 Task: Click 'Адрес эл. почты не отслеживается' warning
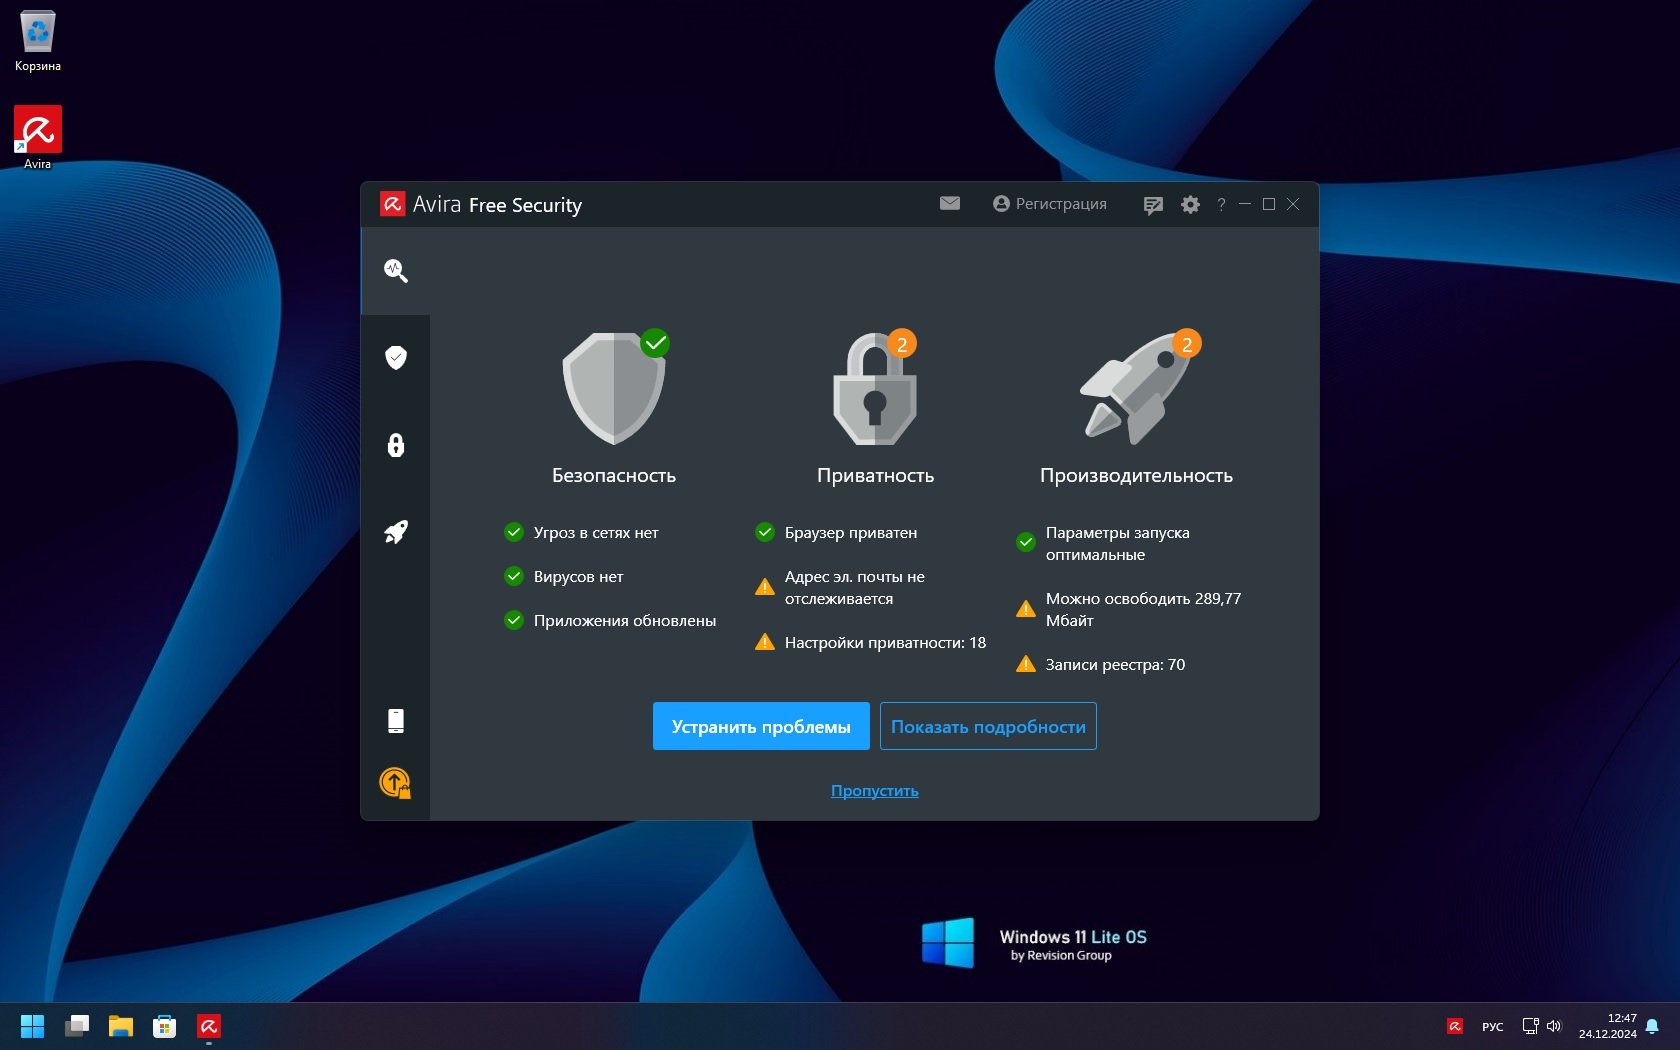click(x=840, y=588)
